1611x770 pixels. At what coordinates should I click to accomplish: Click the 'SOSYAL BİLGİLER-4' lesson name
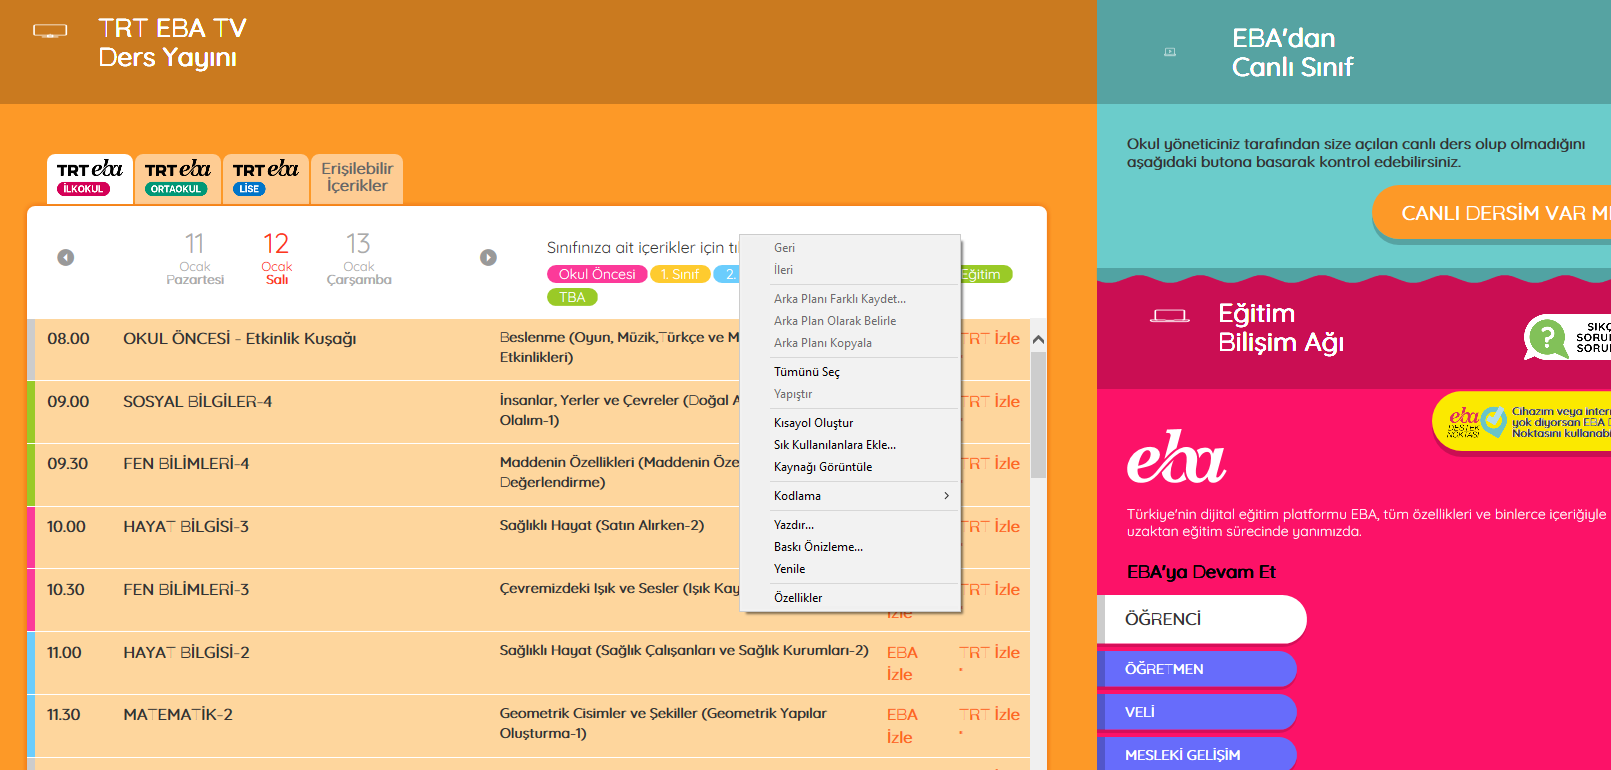pyautogui.click(x=198, y=402)
